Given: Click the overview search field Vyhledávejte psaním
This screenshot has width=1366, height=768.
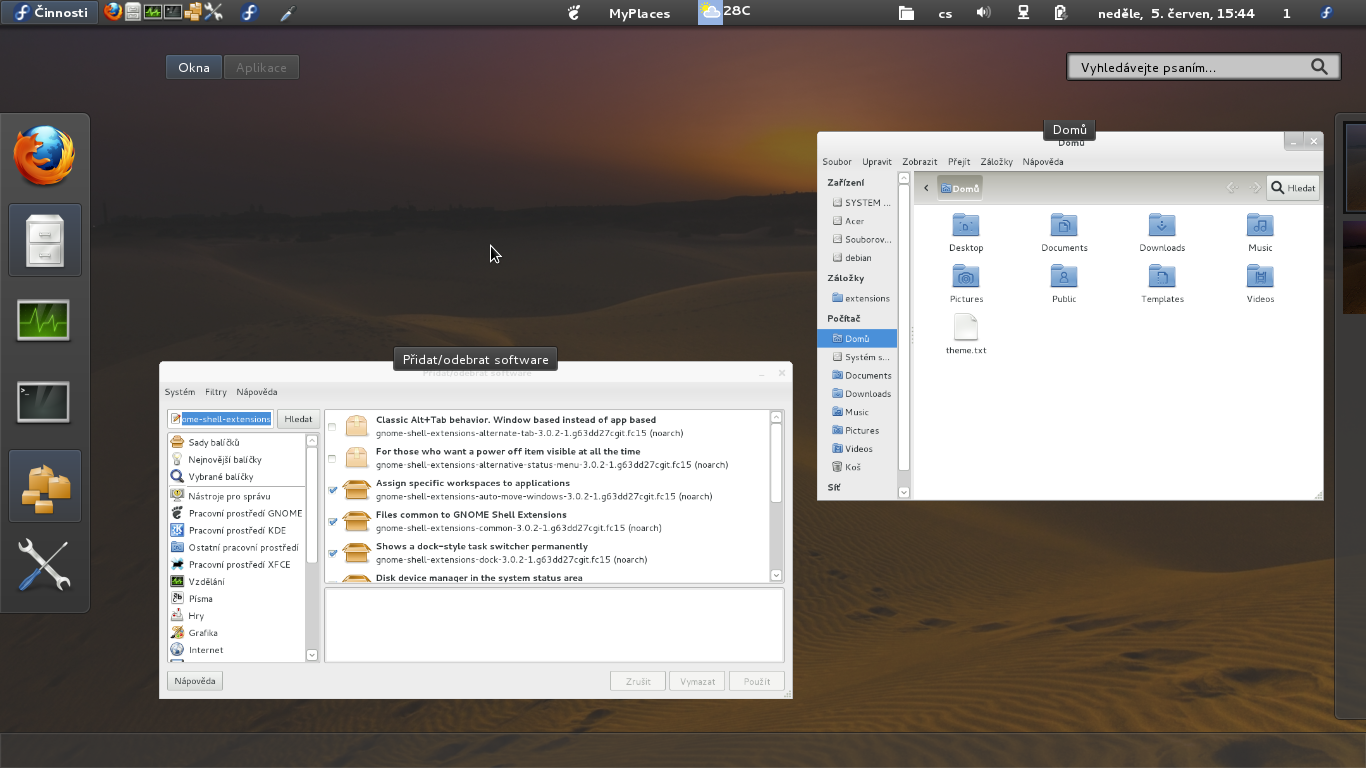Looking at the screenshot, I should point(1203,67).
